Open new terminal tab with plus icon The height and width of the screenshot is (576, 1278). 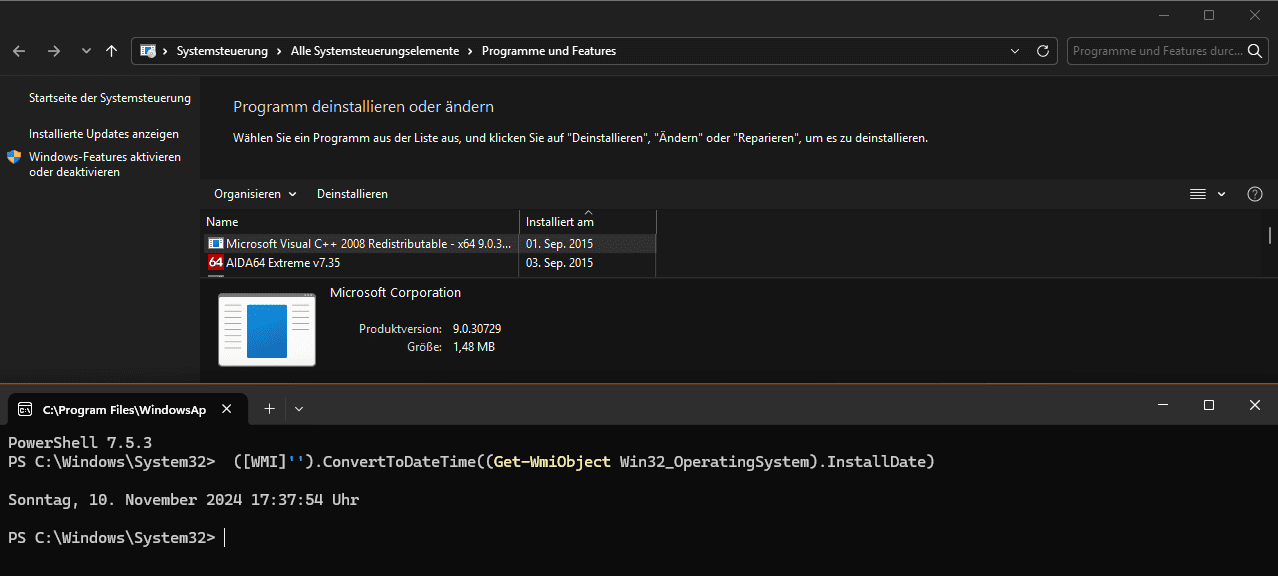pyautogui.click(x=269, y=408)
